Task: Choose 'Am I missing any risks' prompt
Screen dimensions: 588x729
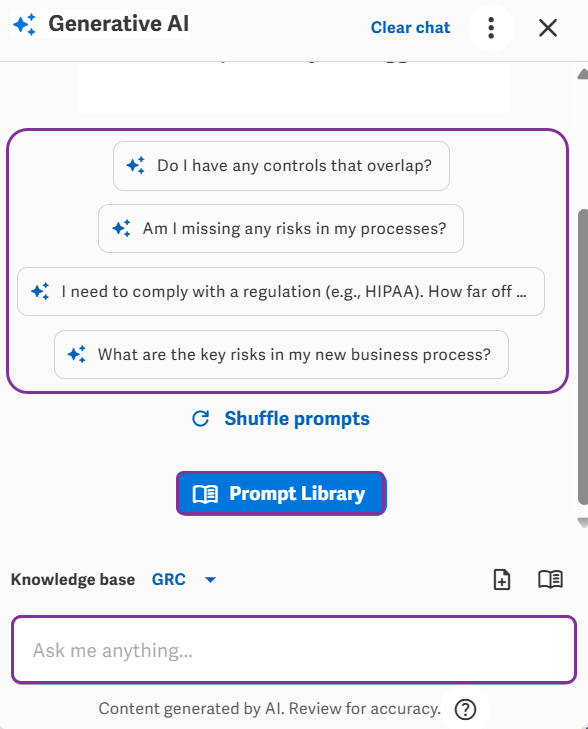Action: coord(281,229)
